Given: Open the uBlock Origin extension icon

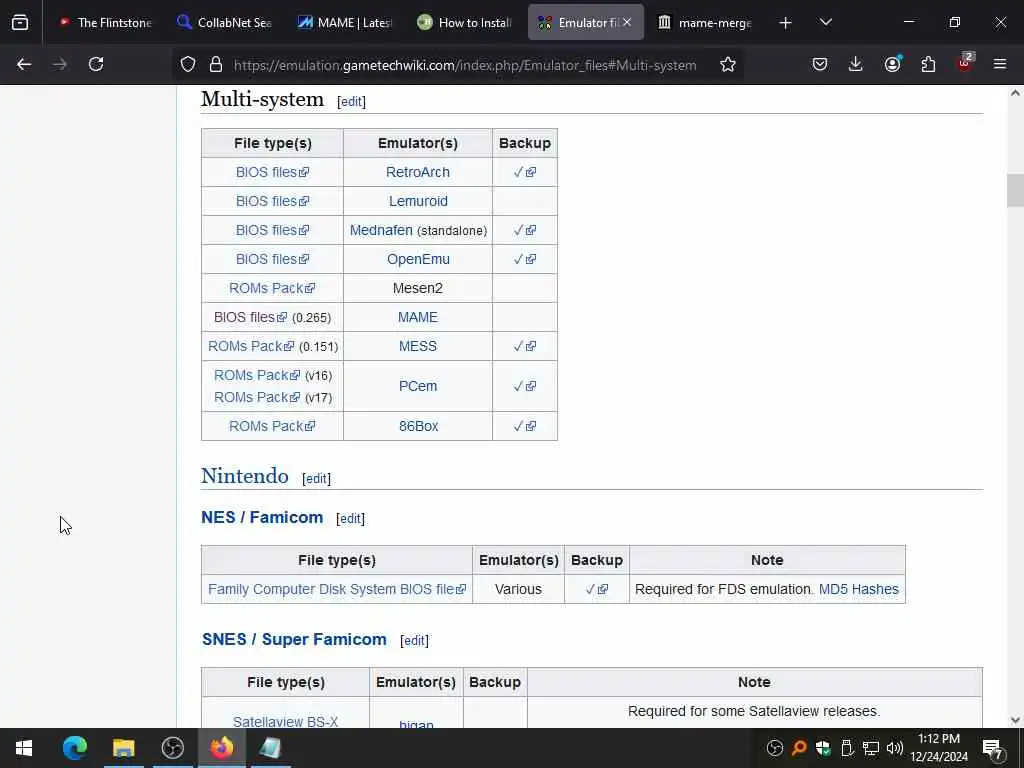Looking at the screenshot, I should point(965,63).
